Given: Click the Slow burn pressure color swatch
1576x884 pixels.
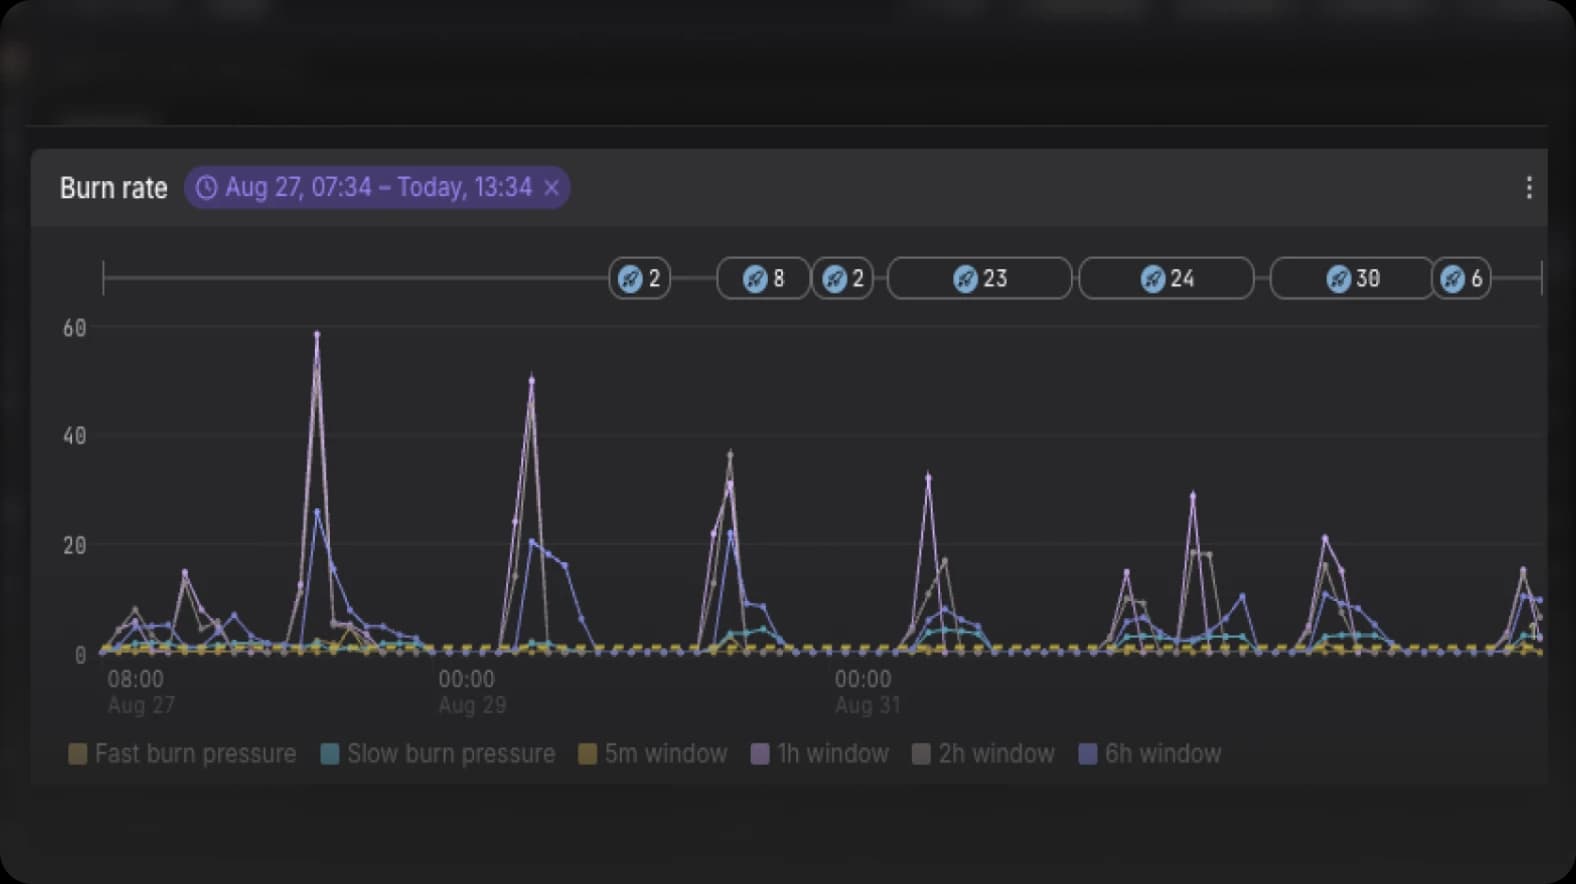Looking at the screenshot, I should pyautogui.click(x=330, y=754).
